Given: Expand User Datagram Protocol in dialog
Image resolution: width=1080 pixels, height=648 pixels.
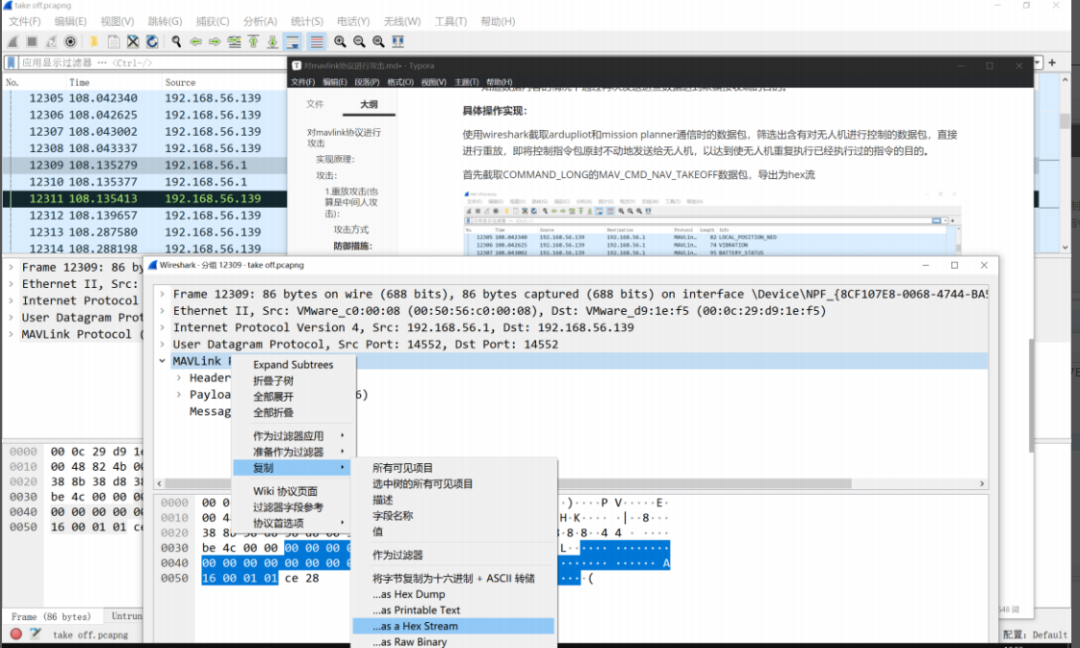Looking at the screenshot, I should (x=163, y=344).
